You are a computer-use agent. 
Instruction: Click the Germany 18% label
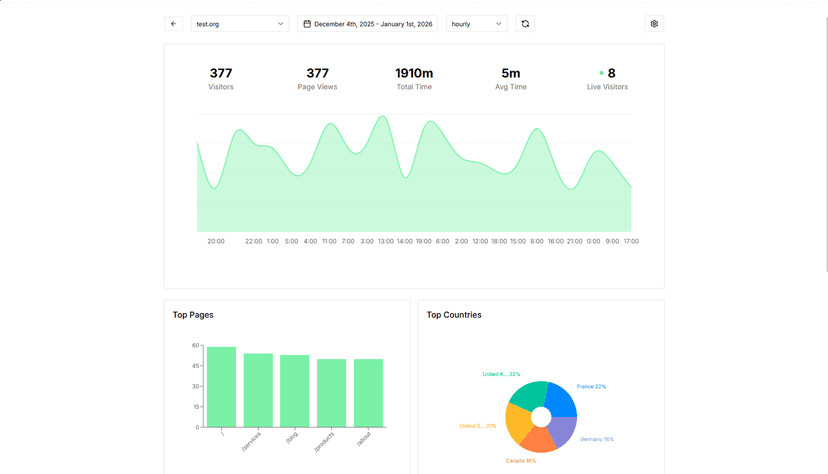(x=597, y=439)
